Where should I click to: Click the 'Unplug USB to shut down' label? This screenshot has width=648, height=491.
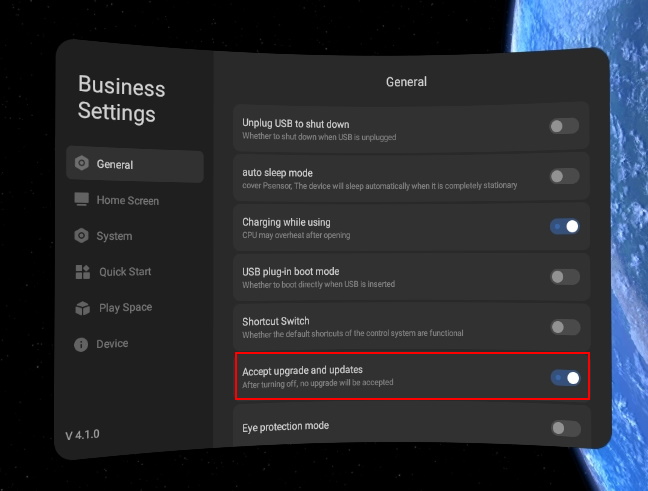click(295, 124)
